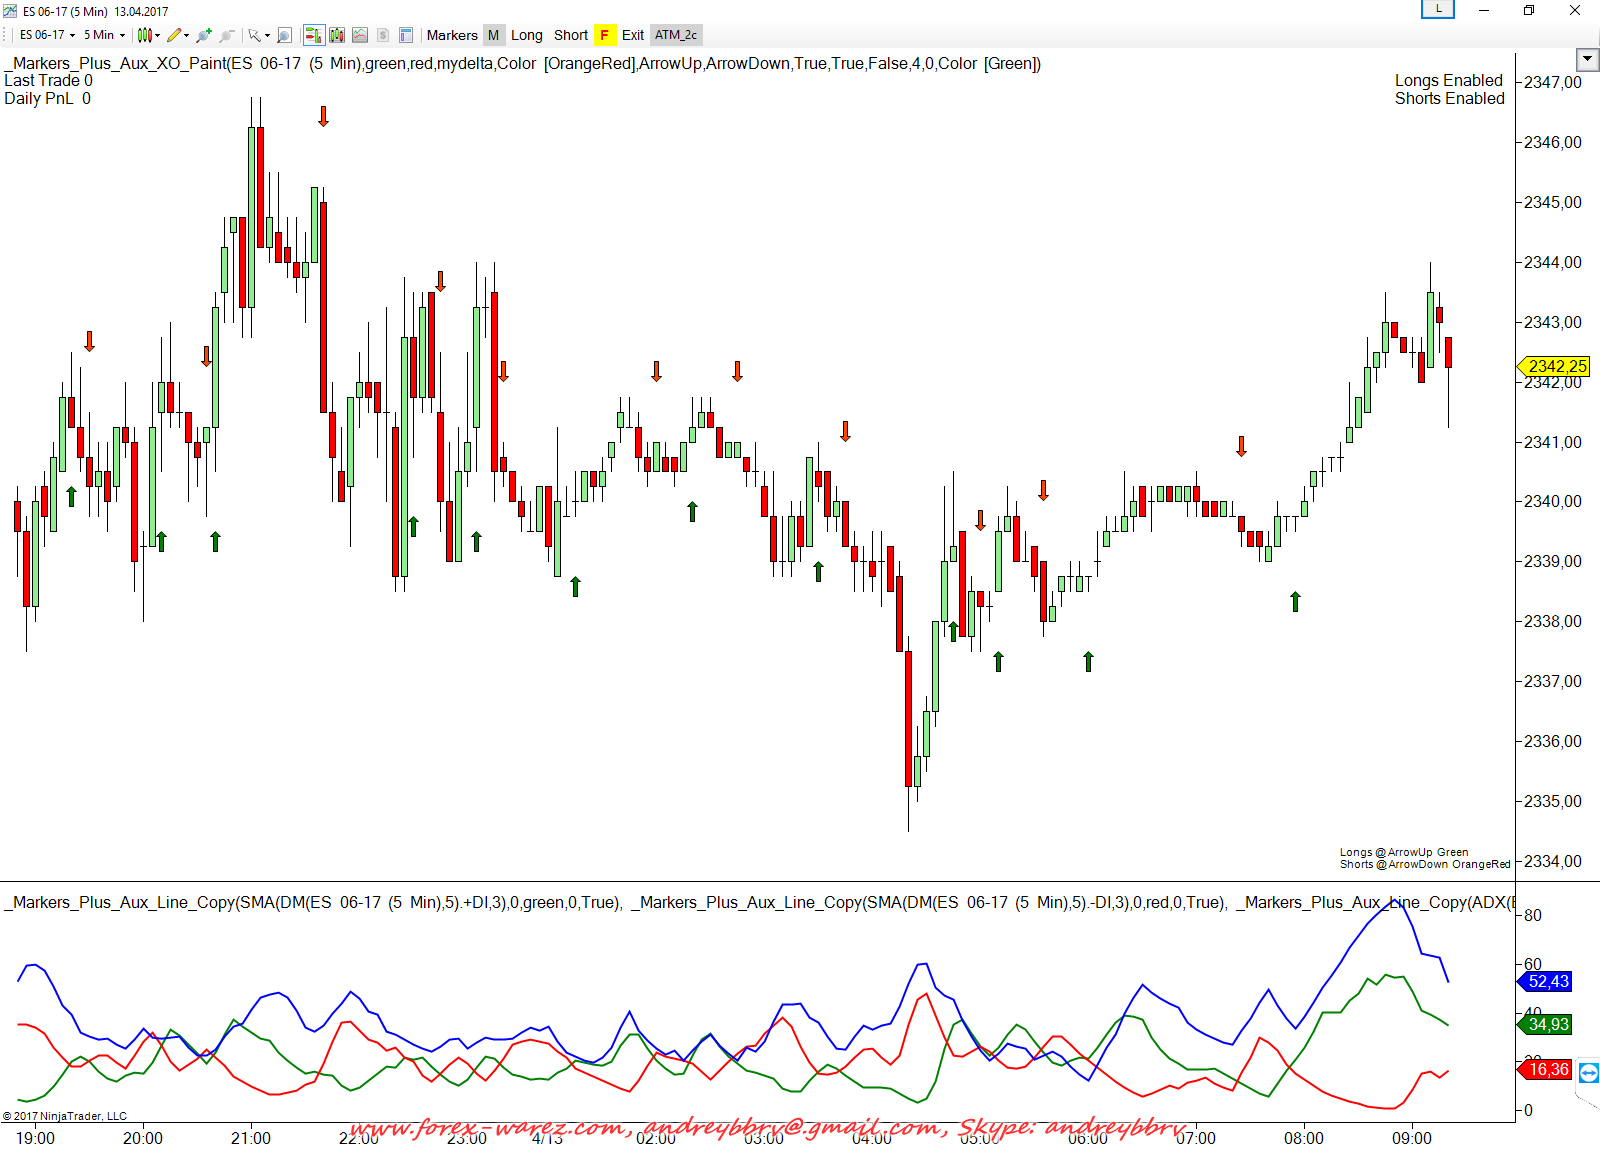Click the blue scroll-to-latest arrow icon
The width and height of the screenshot is (1600, 1160).
point(1588,1073)
